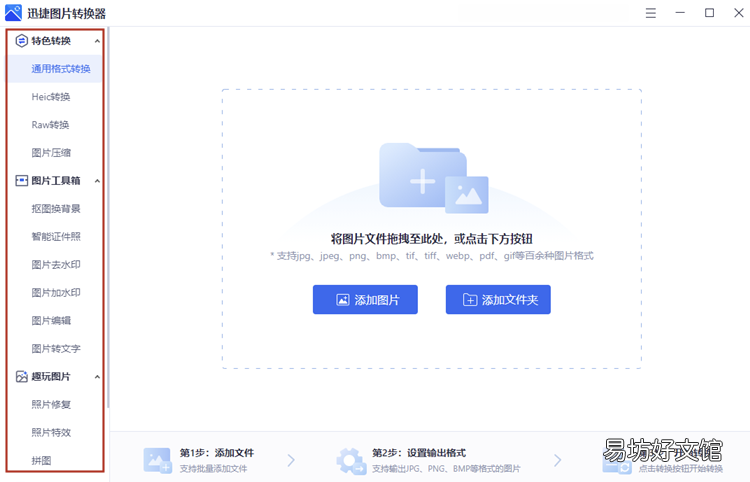750x482 pixels.
Task: Collapse the 图片工具箱 section arrow
Action: (97, 181)
